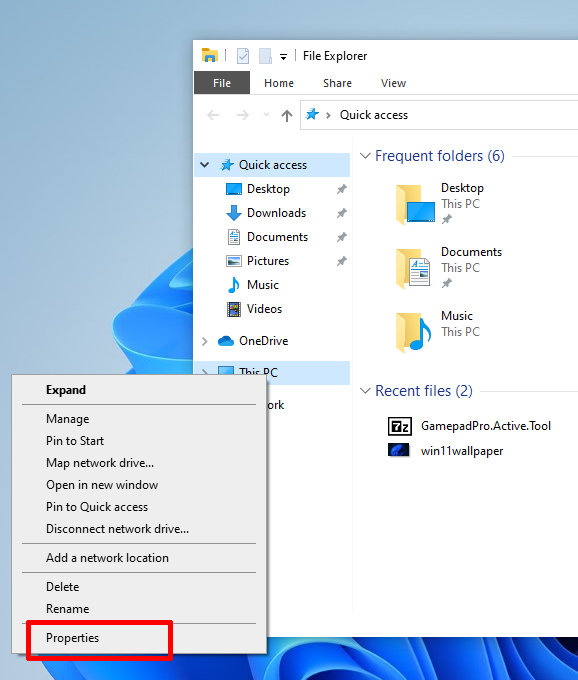Choose Add a network location

tap(139, 558)
